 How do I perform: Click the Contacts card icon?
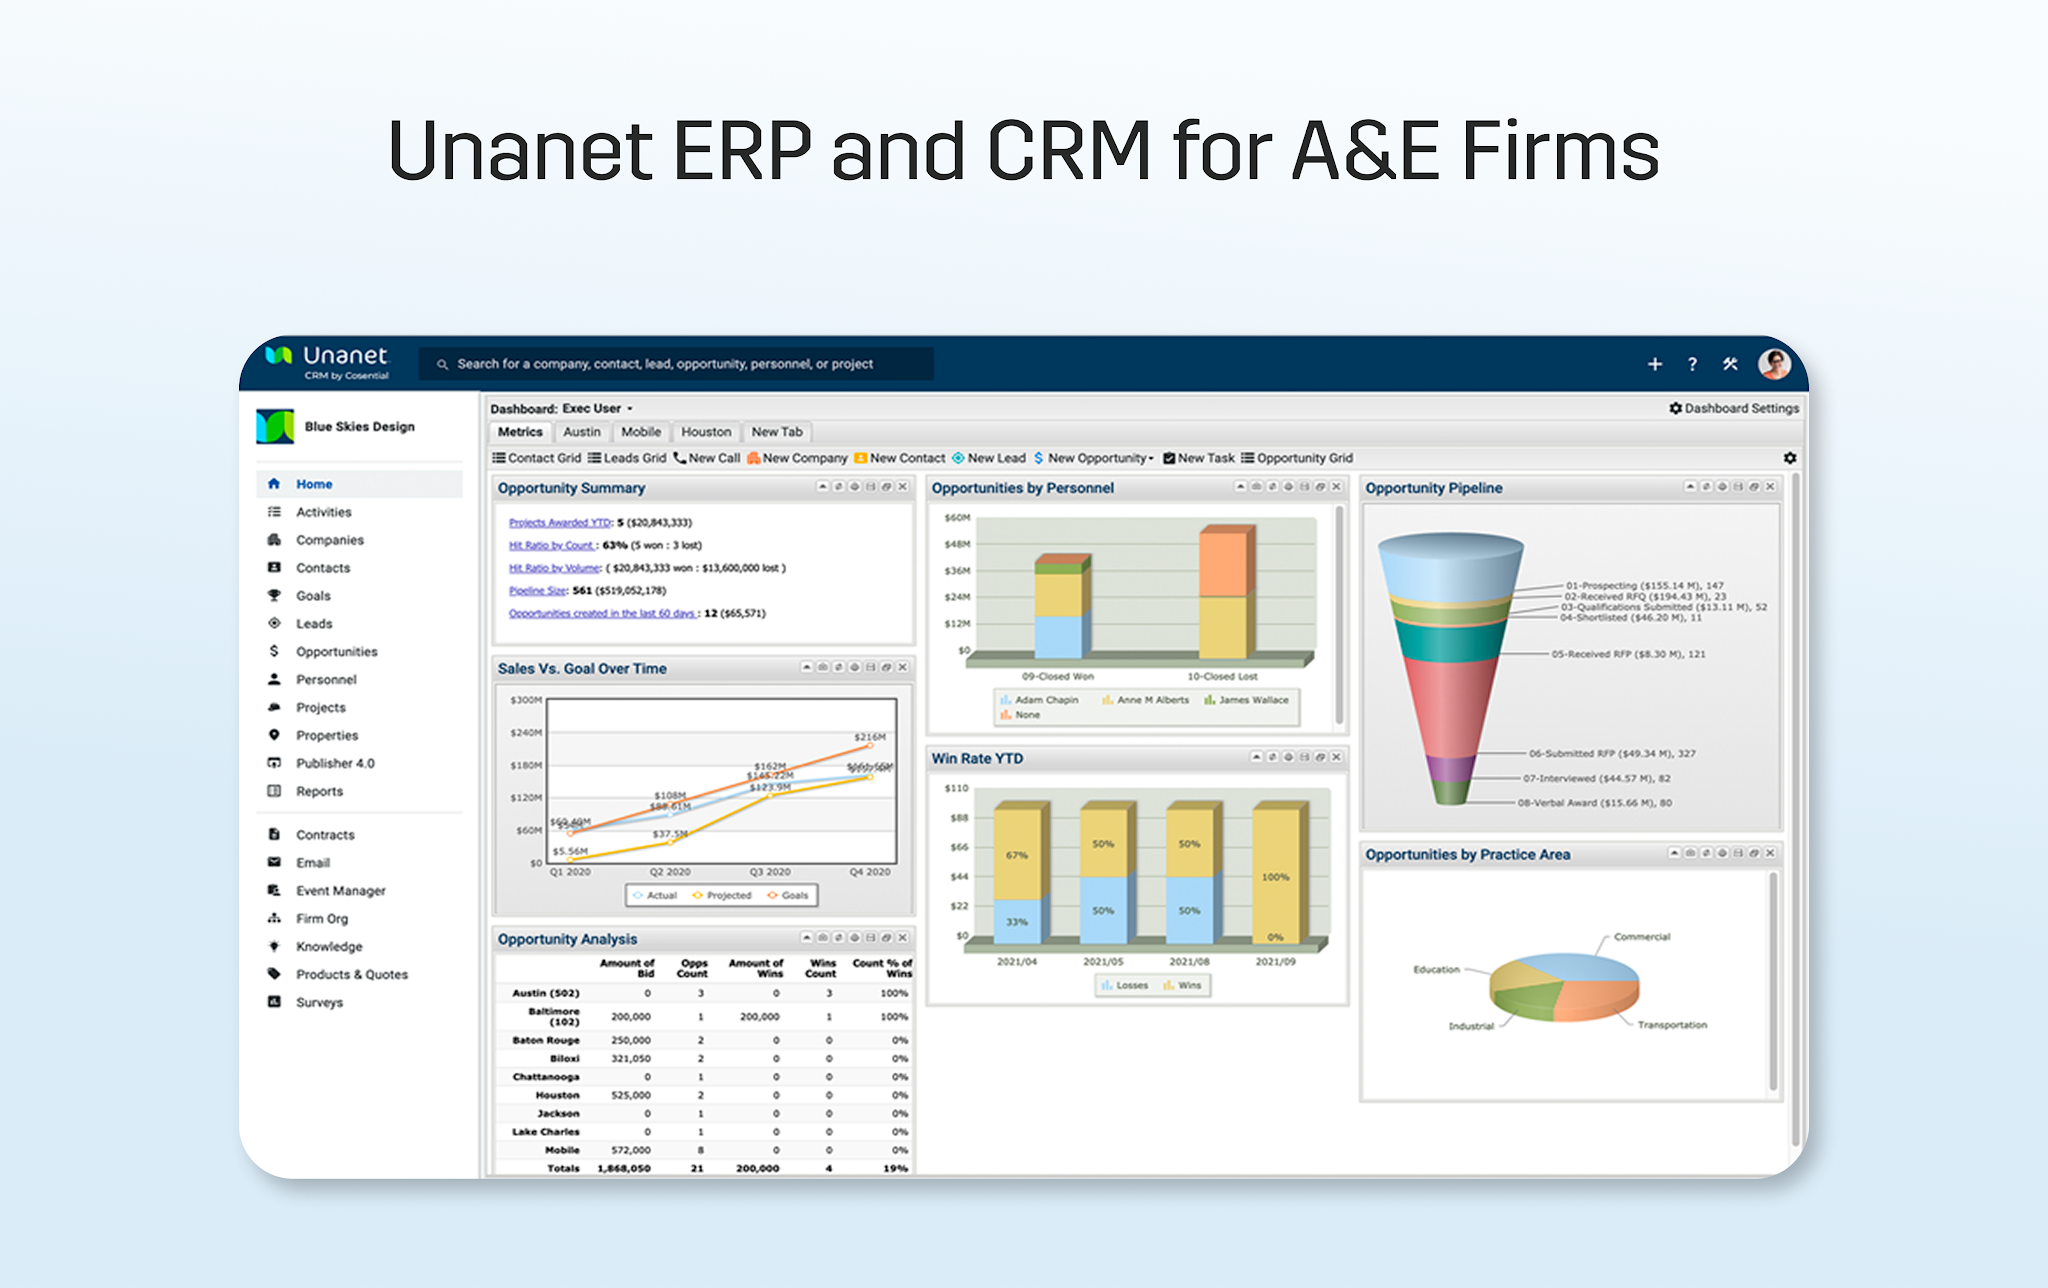click(274, 567)
